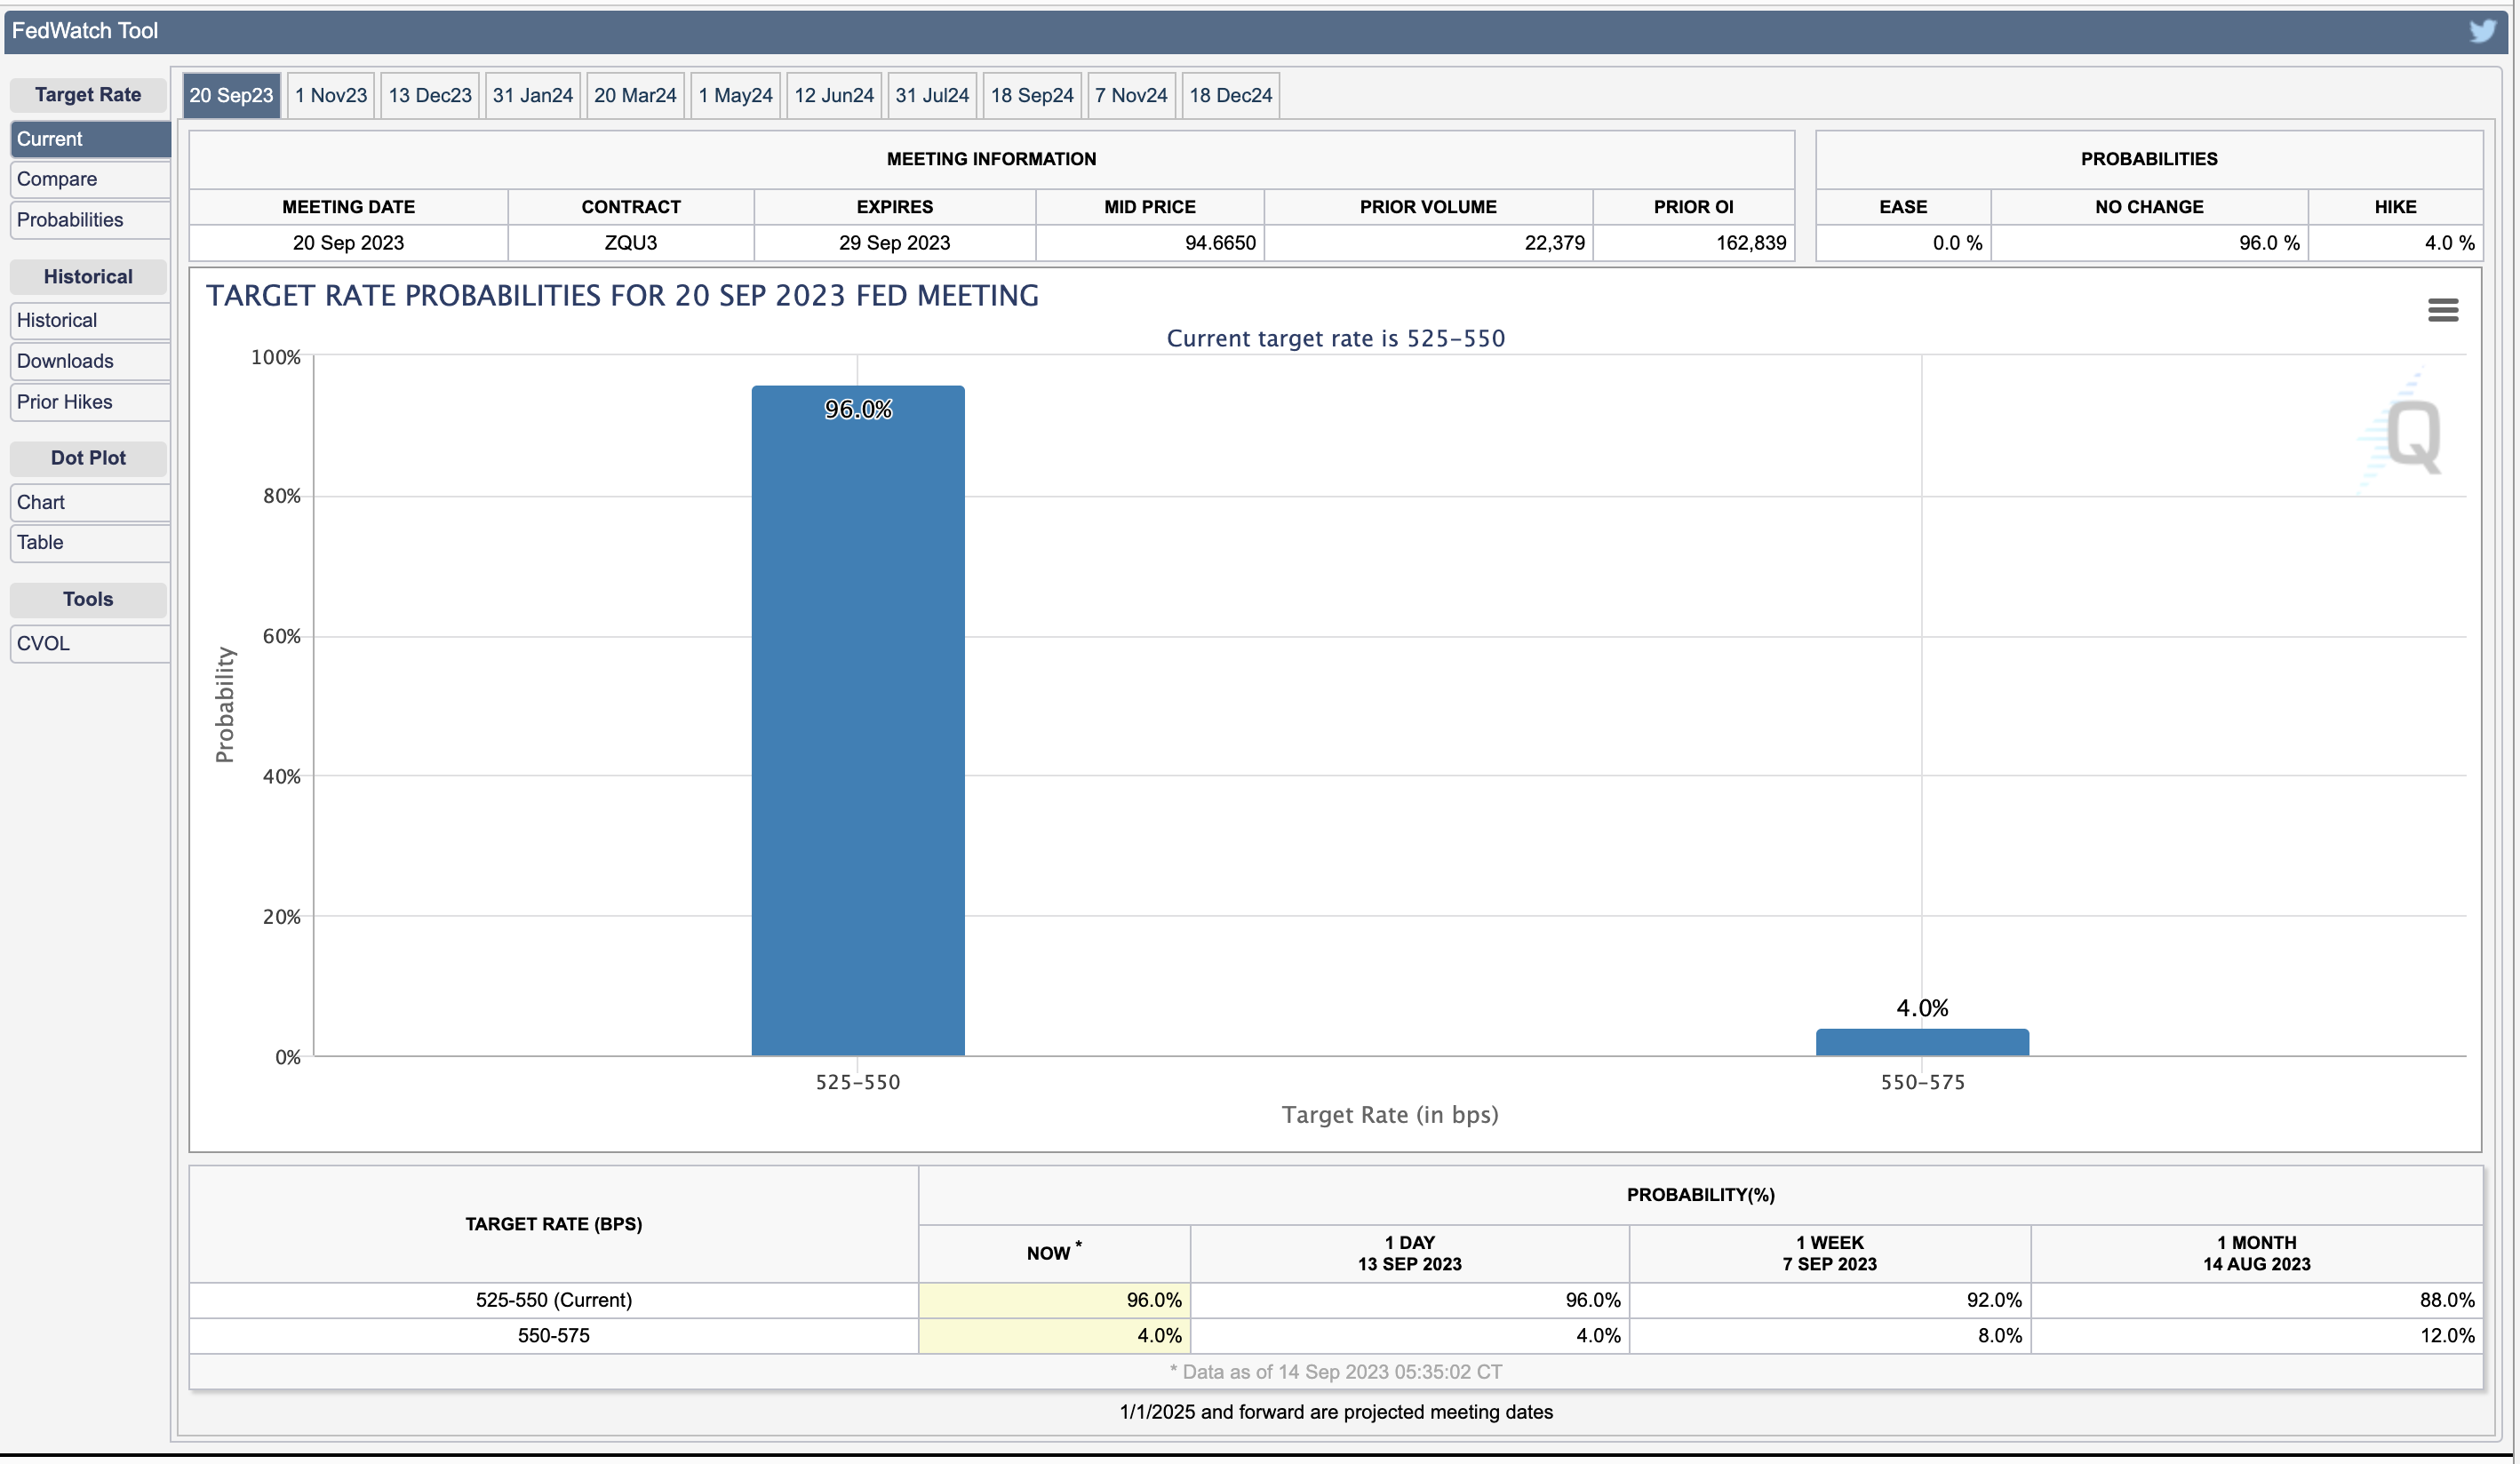Open the Dot Plot Chart view

tap(41, 502)
